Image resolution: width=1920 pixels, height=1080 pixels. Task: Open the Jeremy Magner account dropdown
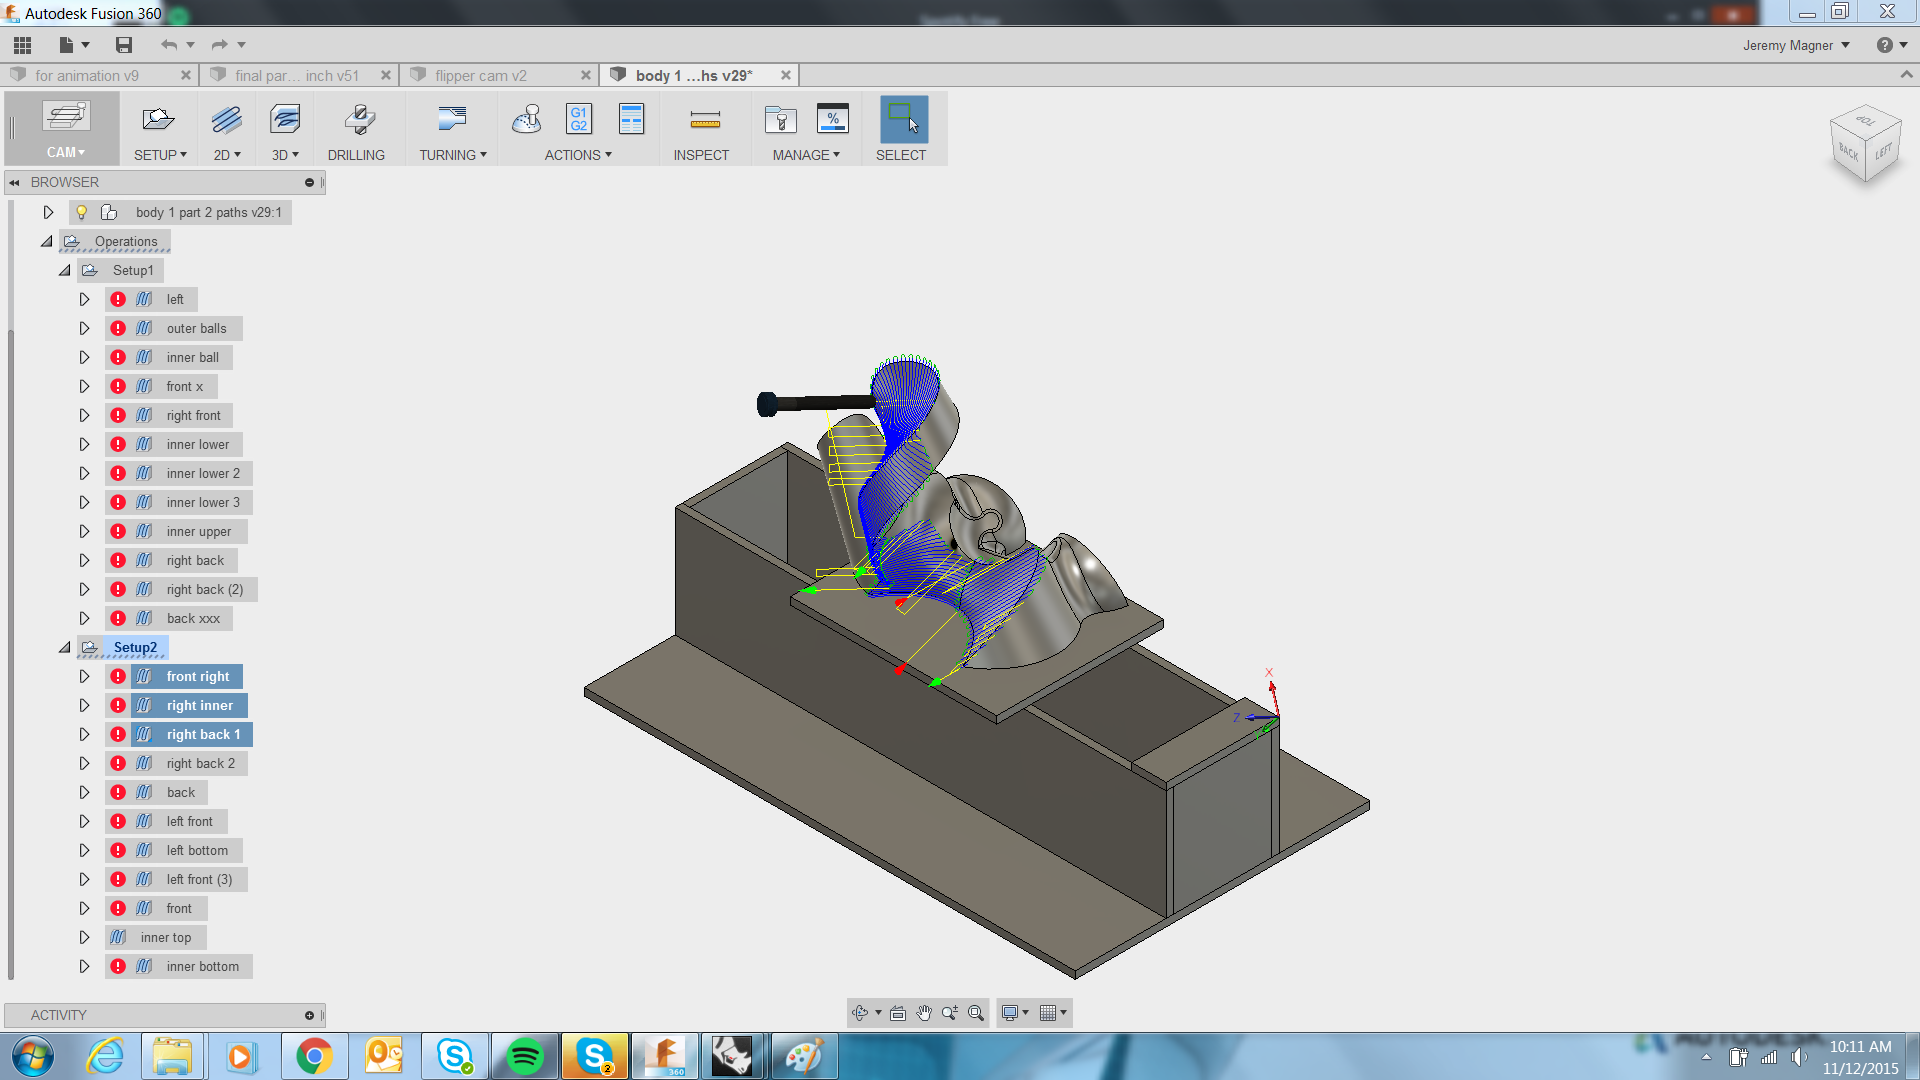[1796, 45]
